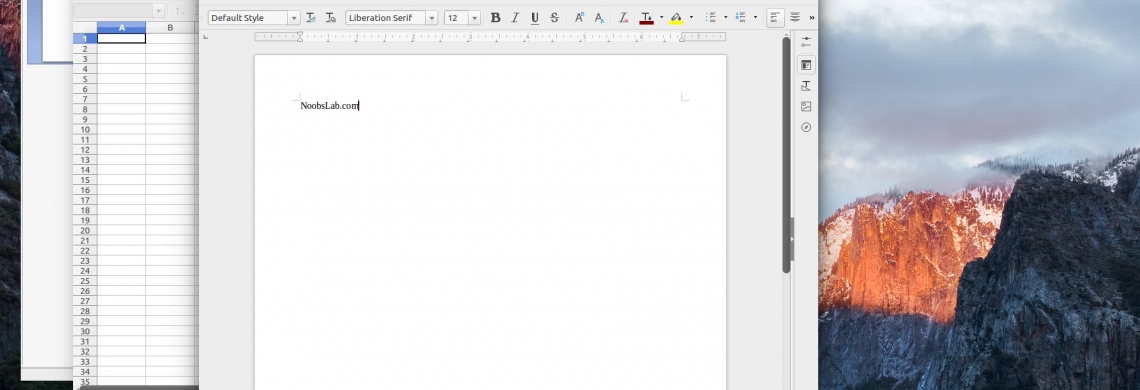Align text left in Writer
This screenshot has width=1140, height=390.
tap(775, 17)
